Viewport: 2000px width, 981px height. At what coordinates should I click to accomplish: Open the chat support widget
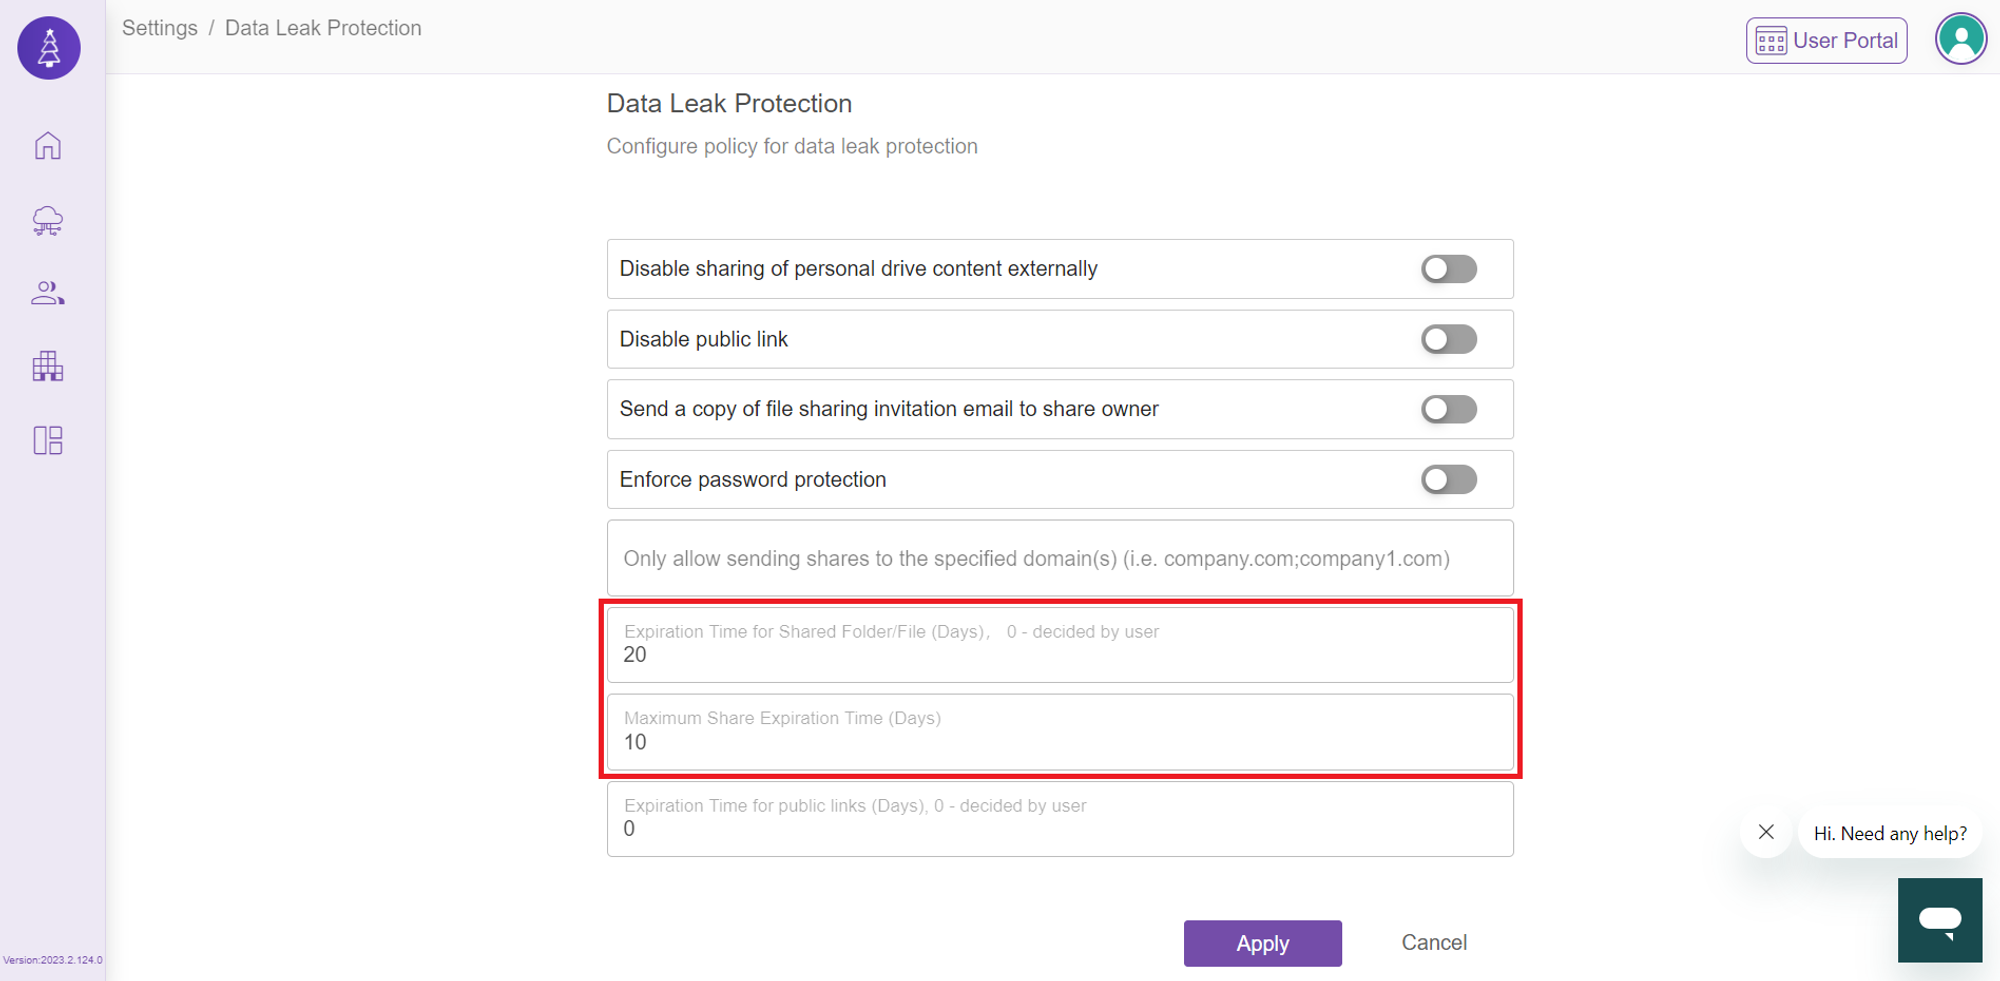(x=1940, y=920)
